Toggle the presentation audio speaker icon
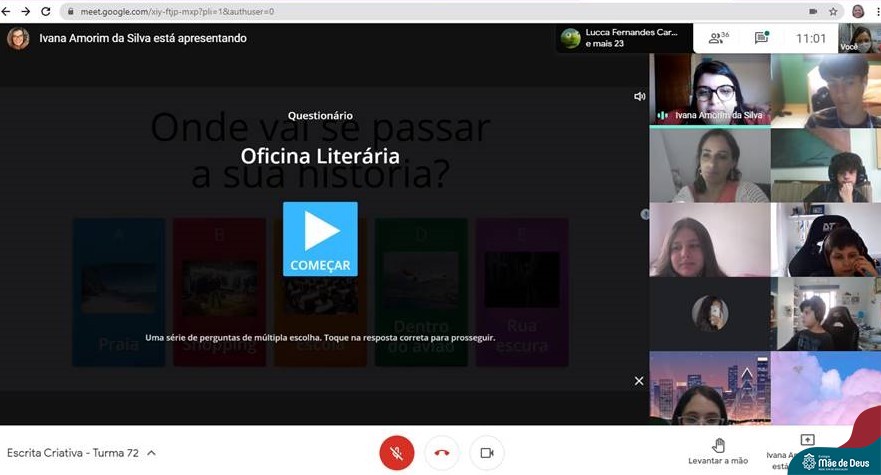The image size is (881, 475). [640, 96]
